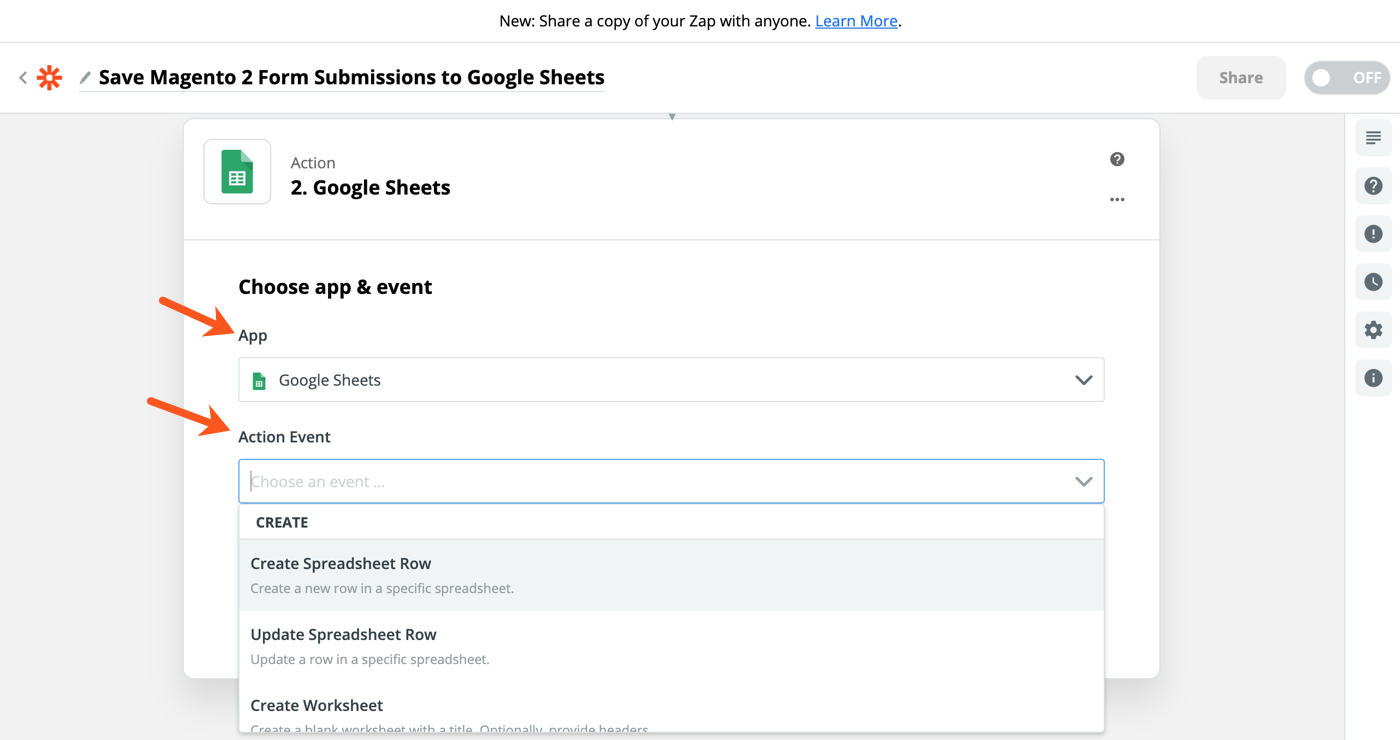Click the Google Sheets app icon
This screenshot has width=1400, height=740.
[237, 171]
